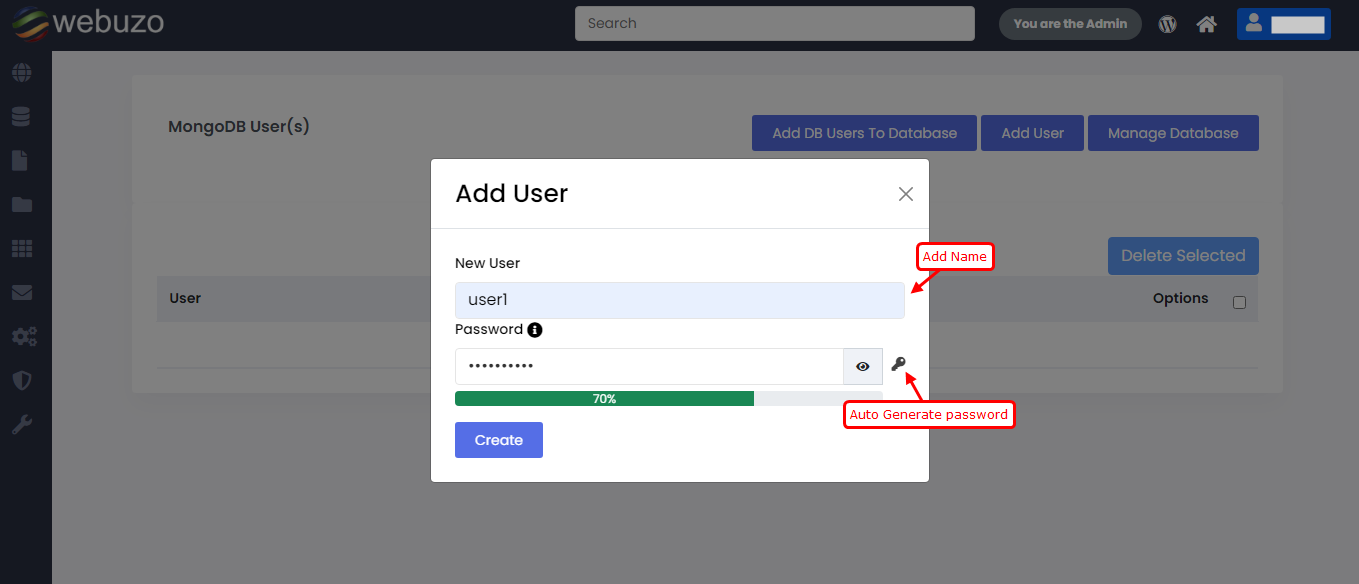The height and width of the screenshot is (584, 1359).
Task: Click the wrench tools sidebar icon
Action: (21, 425)
